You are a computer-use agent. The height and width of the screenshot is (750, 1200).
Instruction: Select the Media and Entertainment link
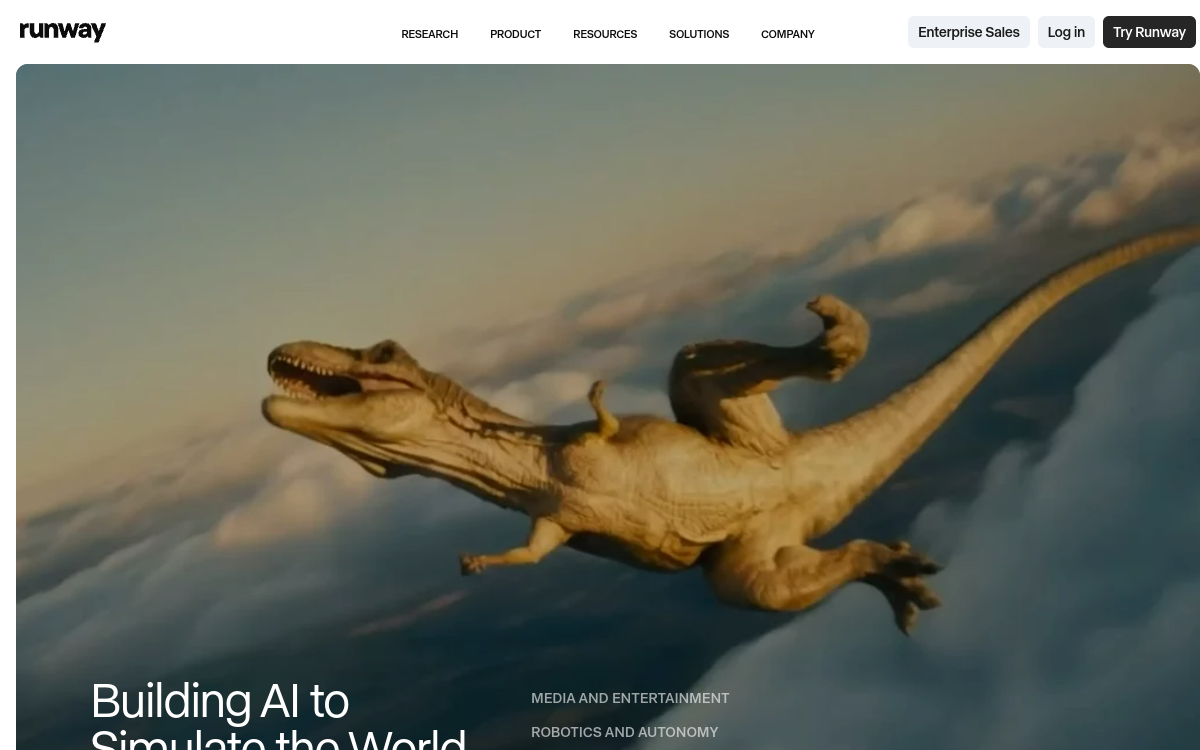point(630,698)
